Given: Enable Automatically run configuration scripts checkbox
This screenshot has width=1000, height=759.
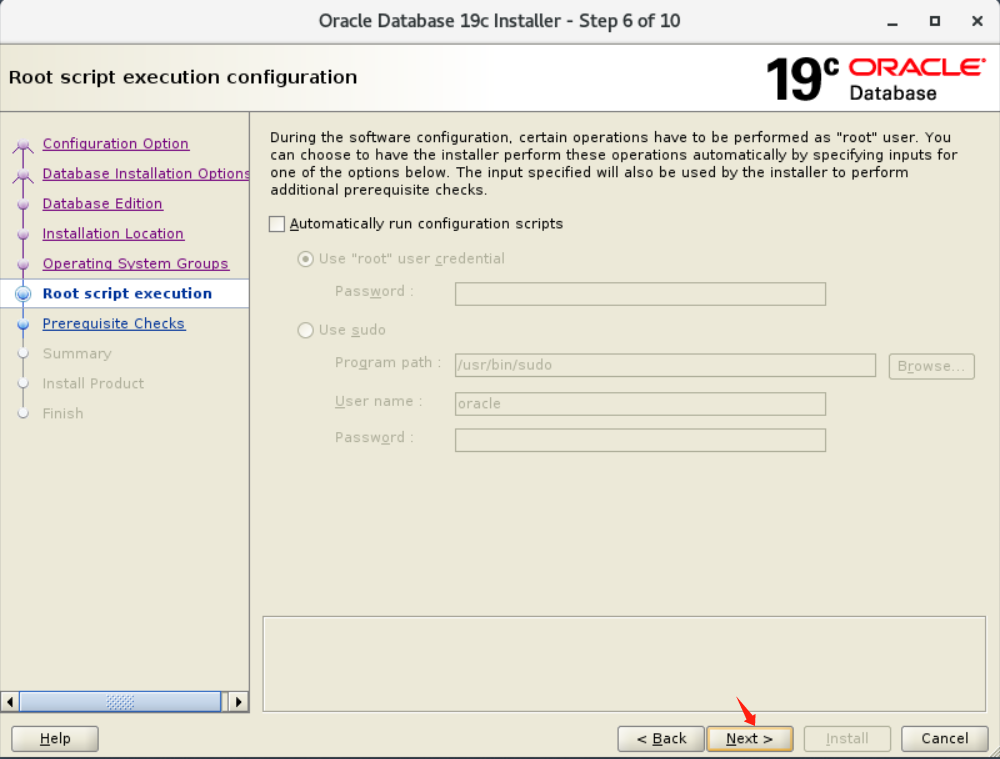Looking at the screenshot, I should [277, 224].
